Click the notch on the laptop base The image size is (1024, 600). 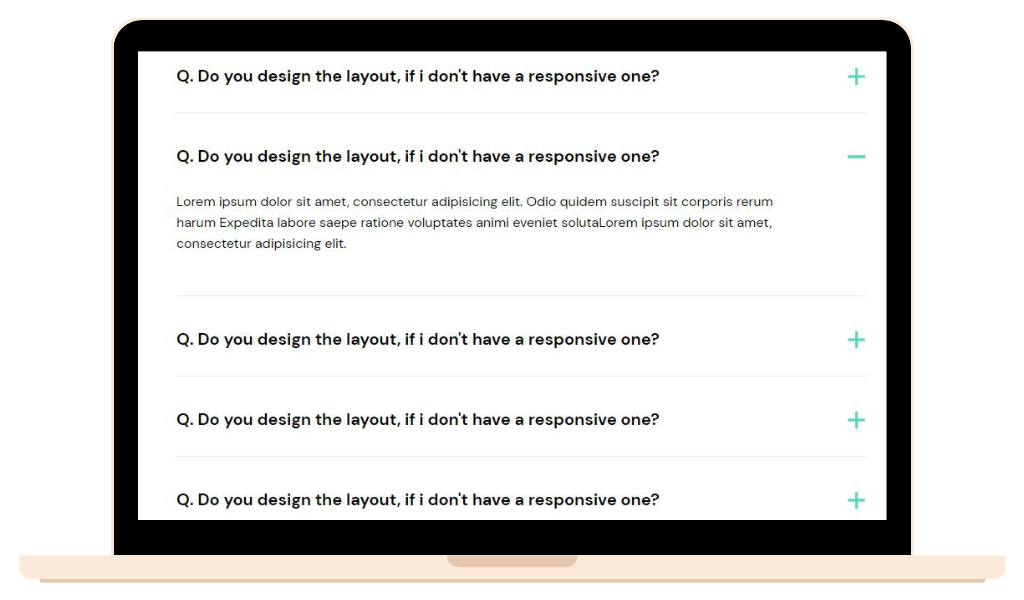click(512, 561)
